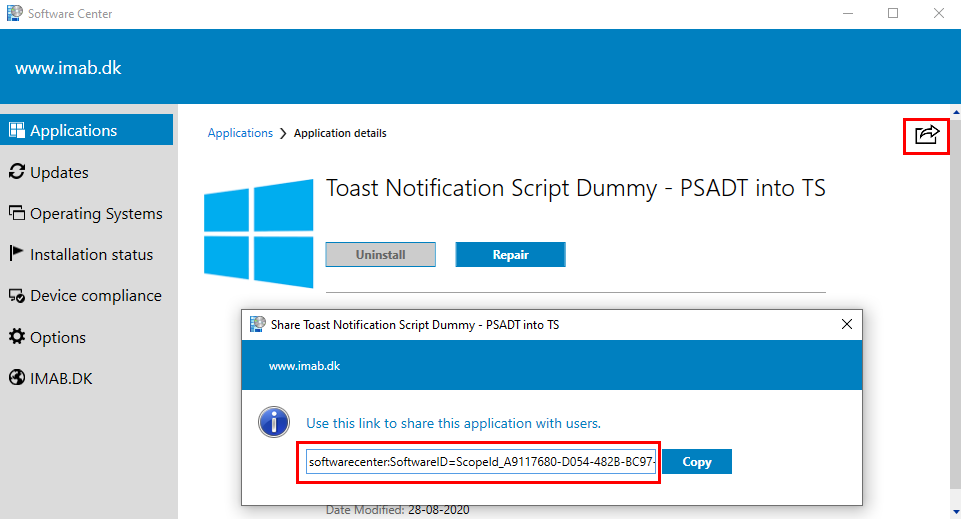Open Device compliance page
The height and width of the screenshot is (519, 961).
point(86,295)
